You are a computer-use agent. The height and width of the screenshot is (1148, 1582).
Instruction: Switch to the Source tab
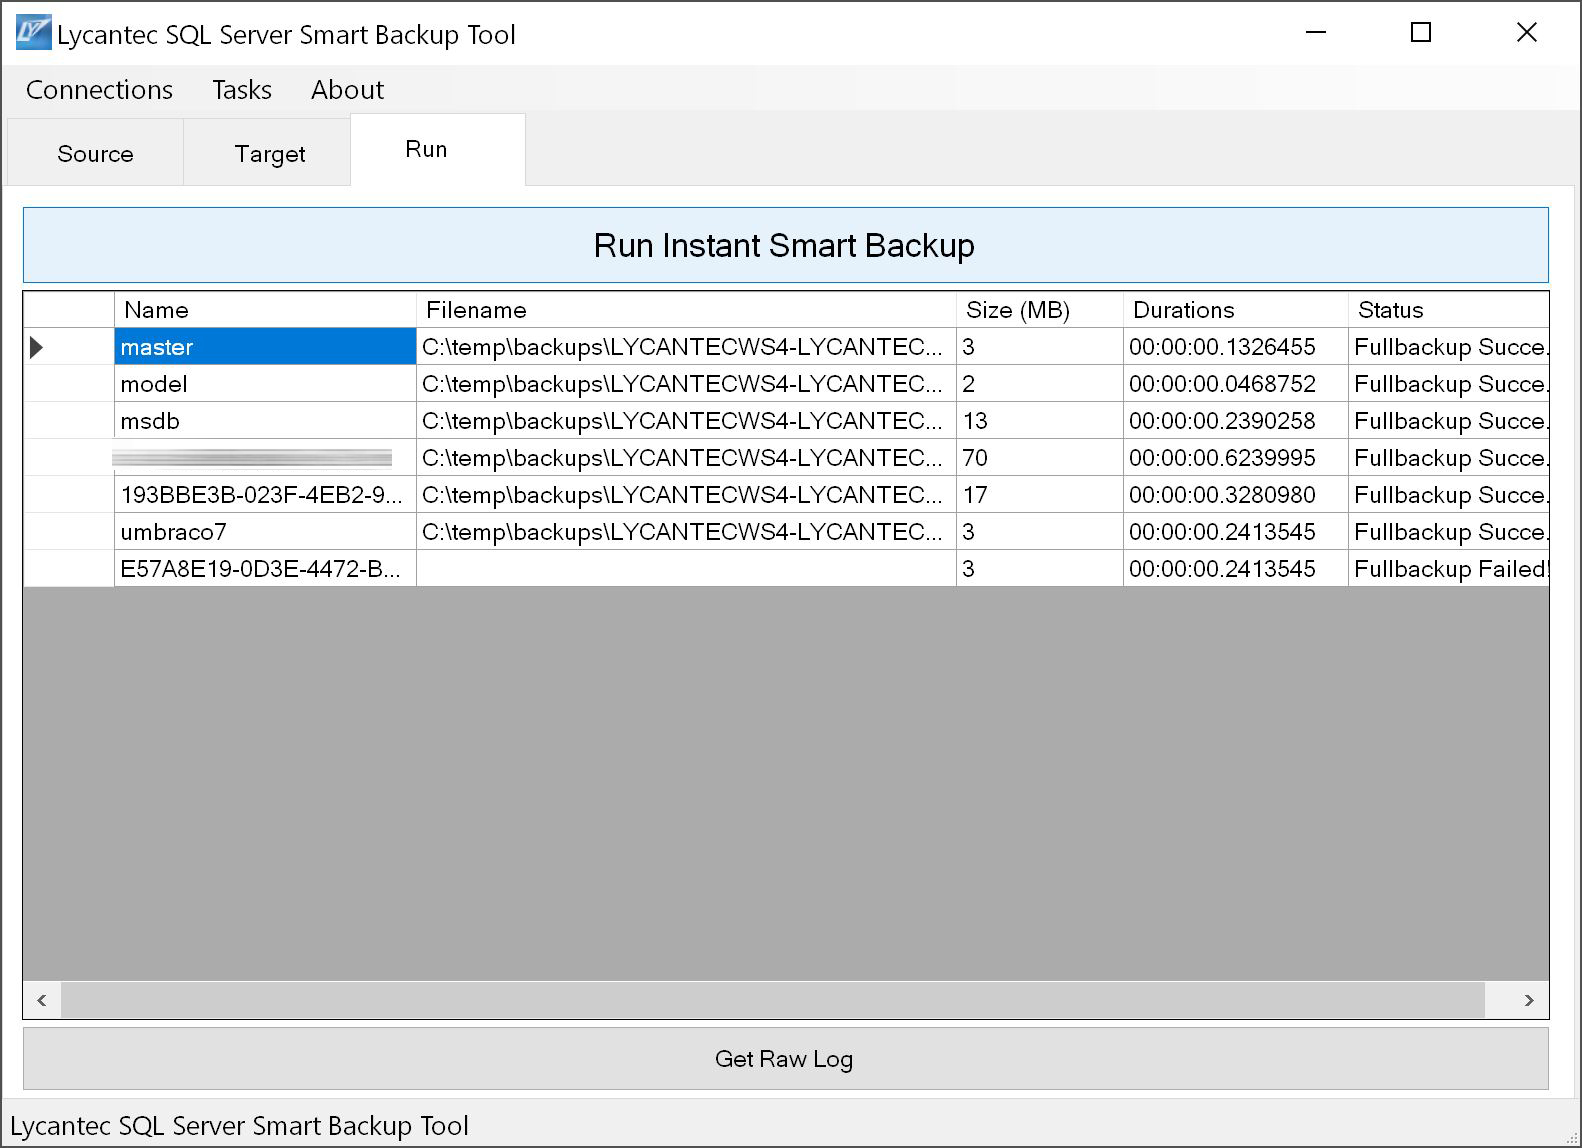[95, 153]
